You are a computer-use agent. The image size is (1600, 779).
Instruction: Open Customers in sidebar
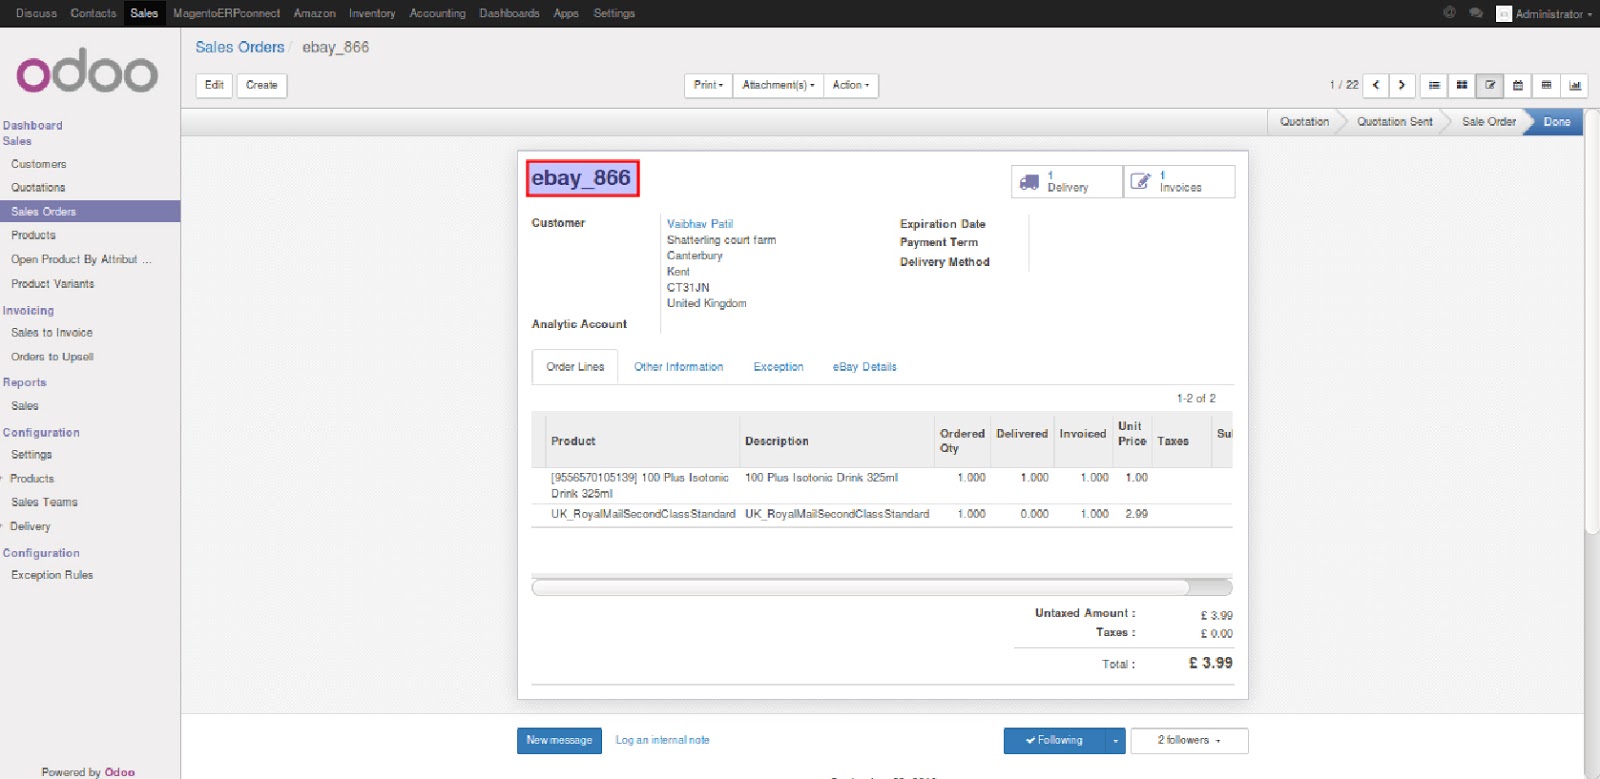38,164
